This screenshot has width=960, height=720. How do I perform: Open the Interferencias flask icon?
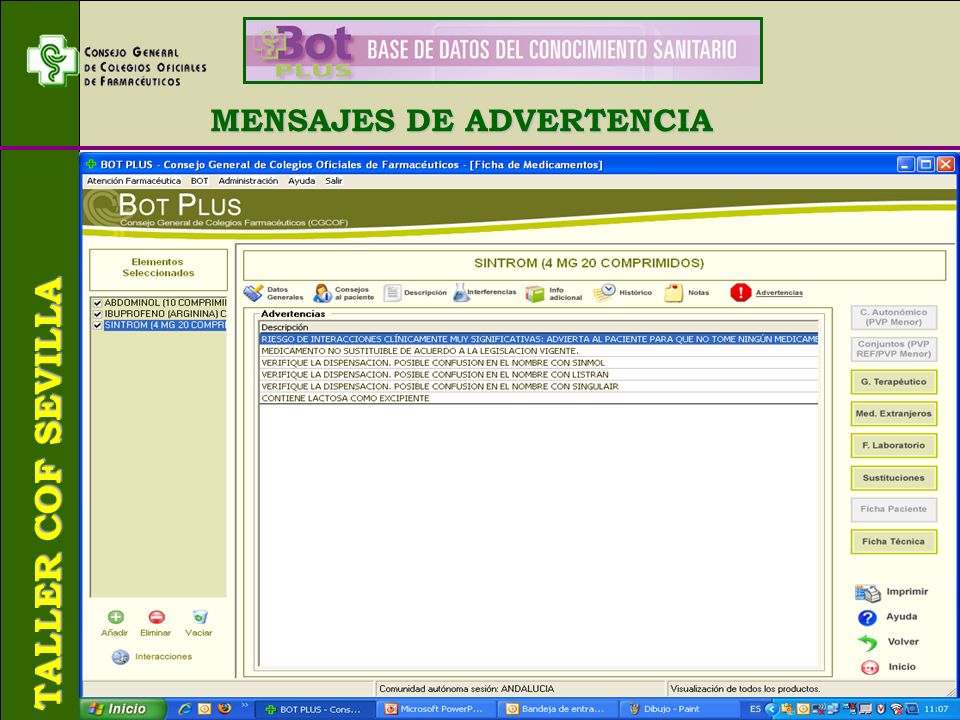click(x=460, y=293)
